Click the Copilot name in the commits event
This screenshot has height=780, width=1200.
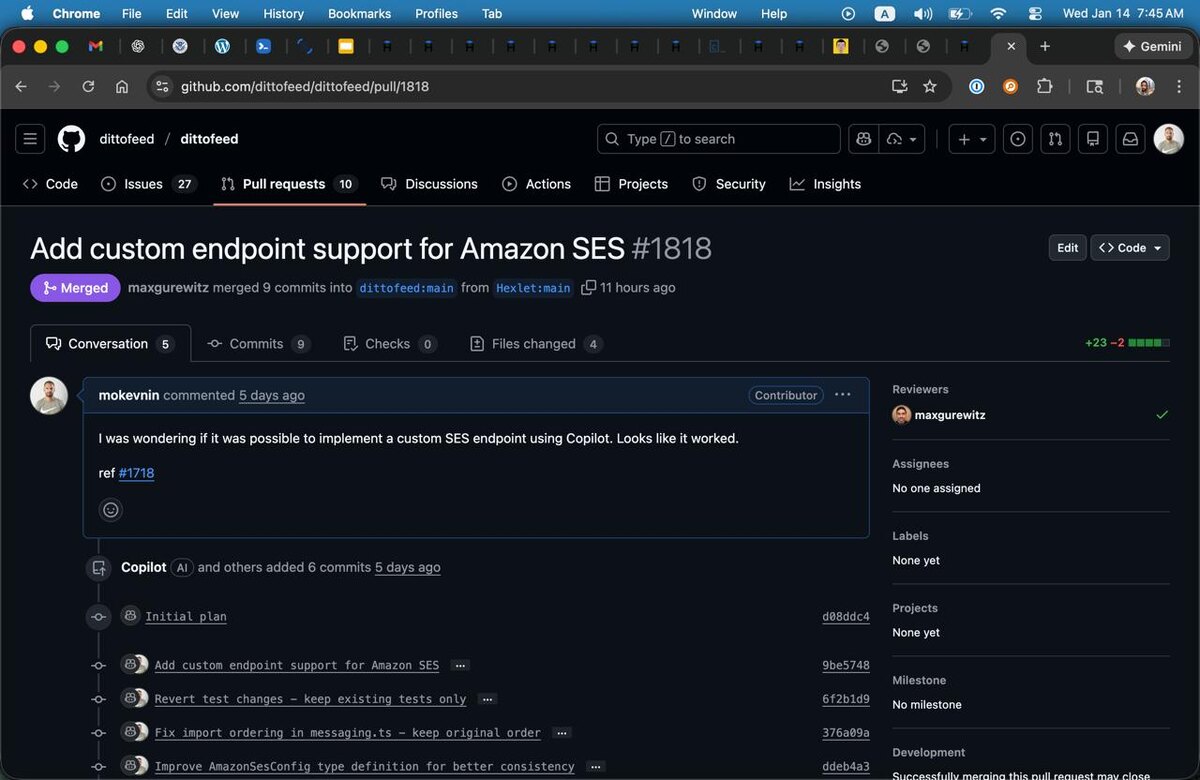[x=144, y=567]
